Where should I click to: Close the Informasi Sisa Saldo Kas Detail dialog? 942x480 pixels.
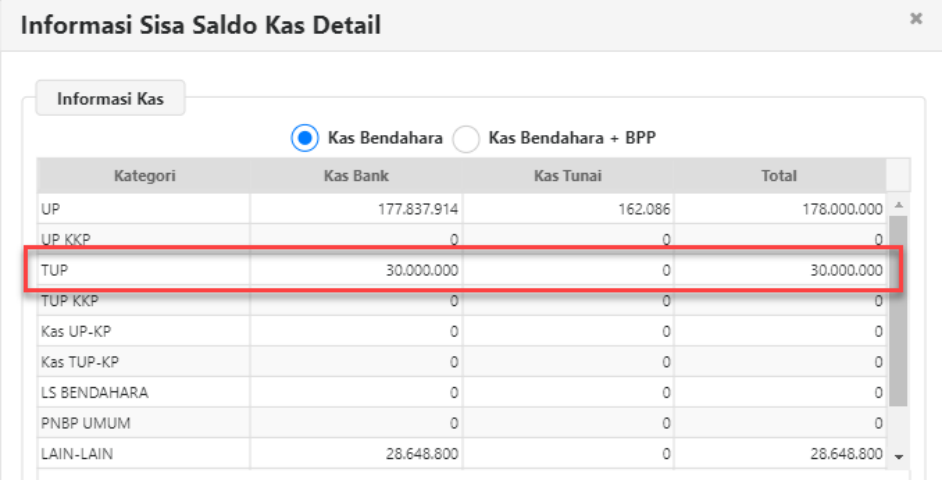point(915,19)
